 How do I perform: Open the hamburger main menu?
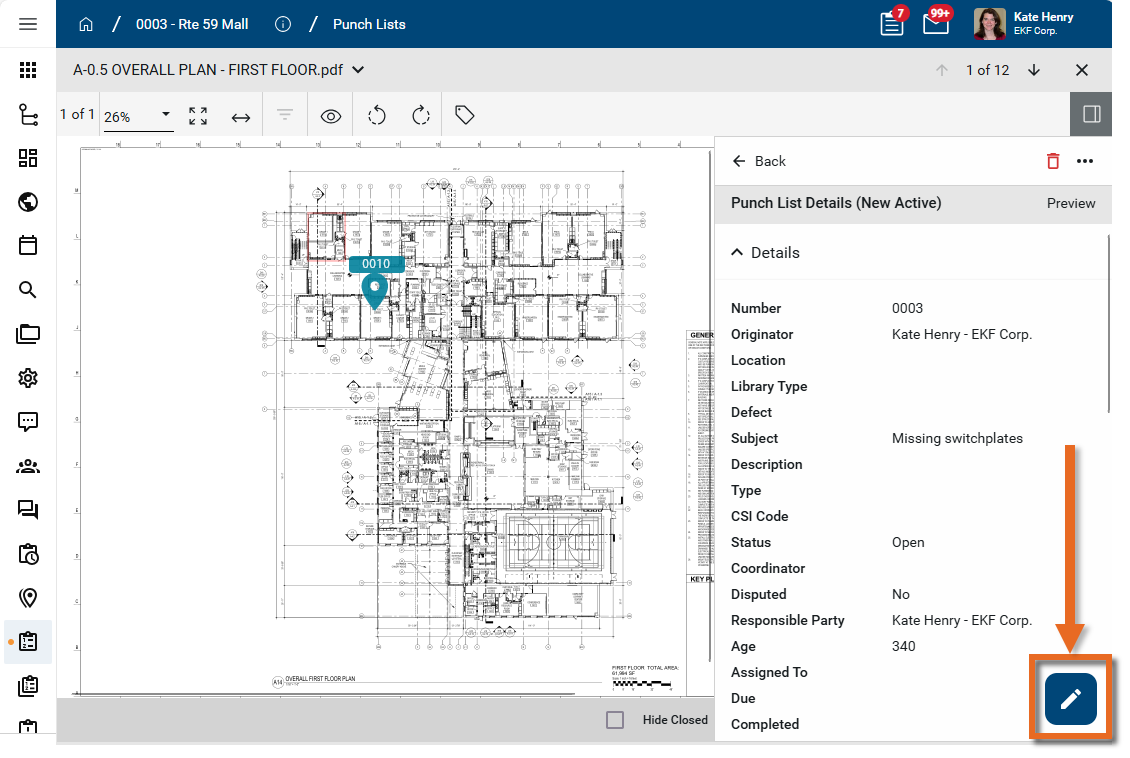[x=28, y=24]
